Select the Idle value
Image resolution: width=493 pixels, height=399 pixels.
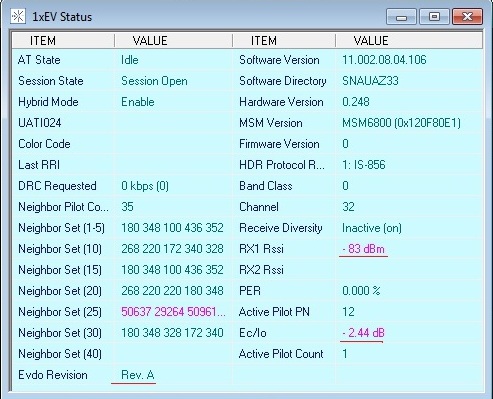pos(130,60)
